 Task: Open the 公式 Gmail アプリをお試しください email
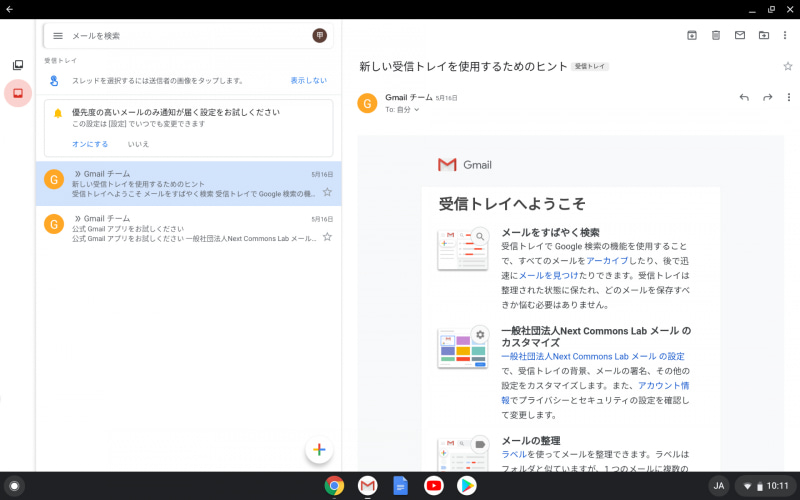[x=189, y=228]
